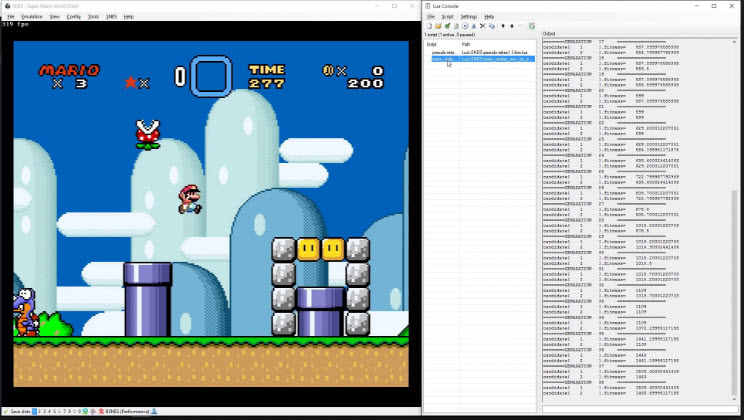Click the BSNES core icon in status bar
The width and height of the screenshot is (744, 420).
(x=99, y=411)
